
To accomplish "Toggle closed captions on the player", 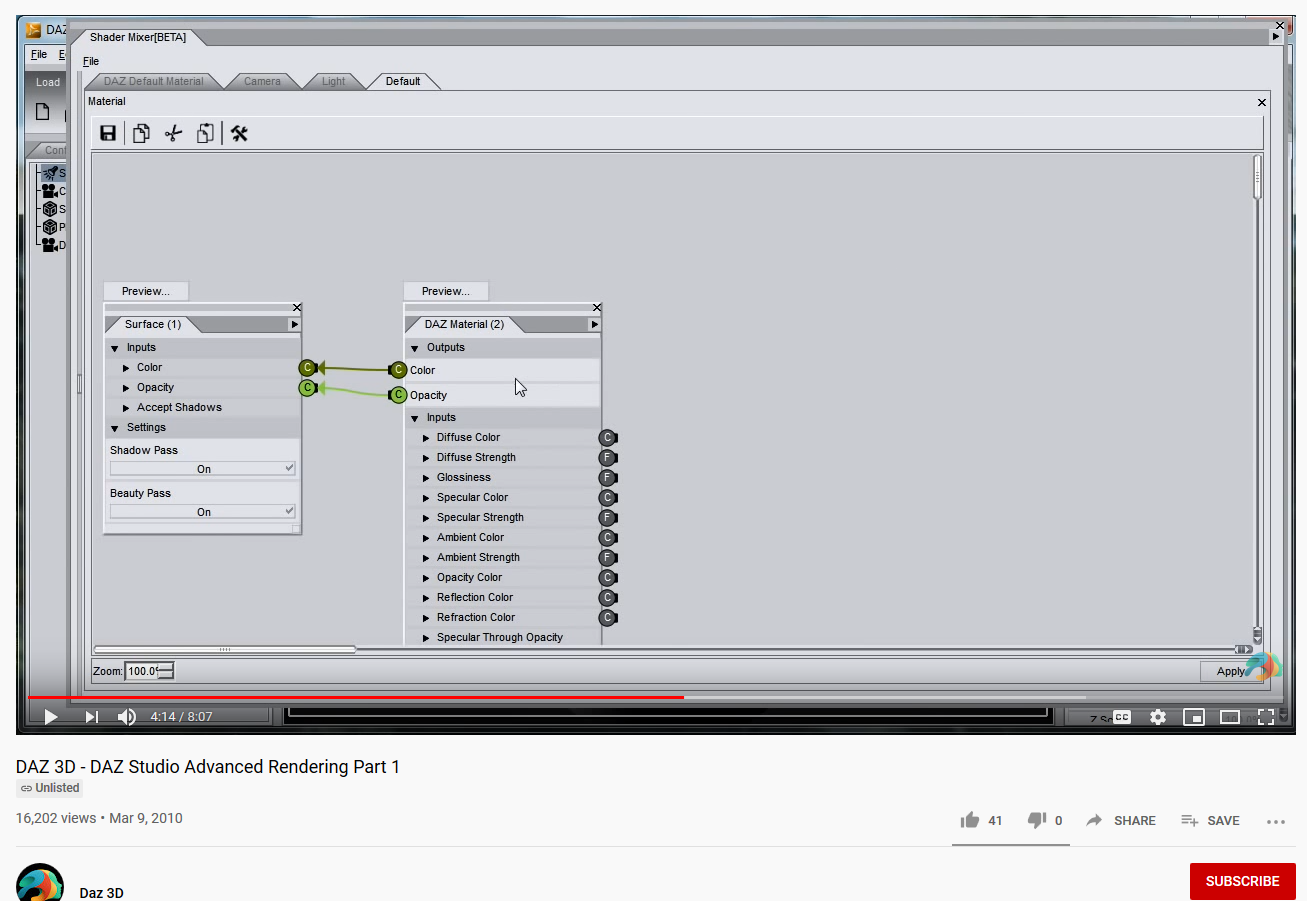I will (1122, 717).
